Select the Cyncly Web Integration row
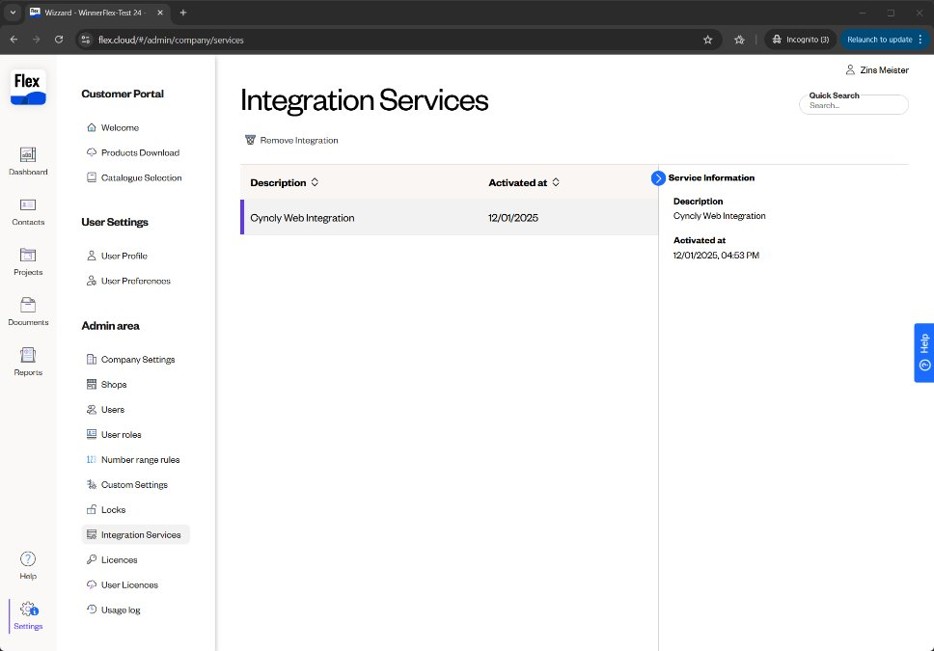Viewport: 934px width, 651px height. 449,217
